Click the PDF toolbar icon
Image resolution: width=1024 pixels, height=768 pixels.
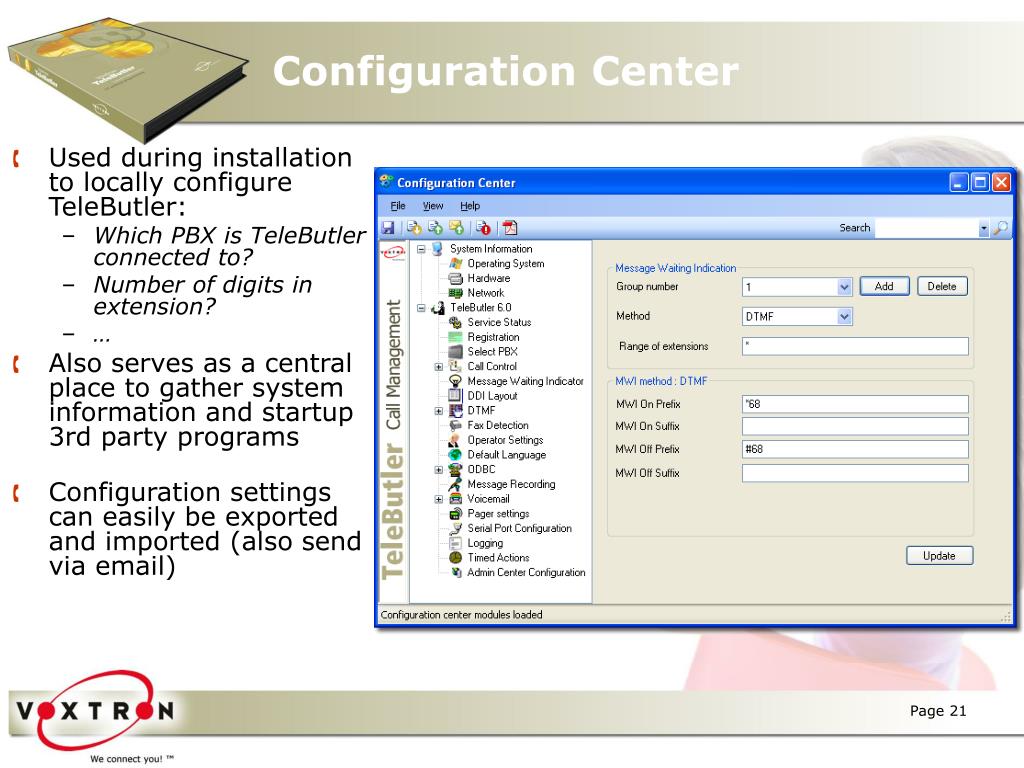pyautogui.click(x=510, y=228)
